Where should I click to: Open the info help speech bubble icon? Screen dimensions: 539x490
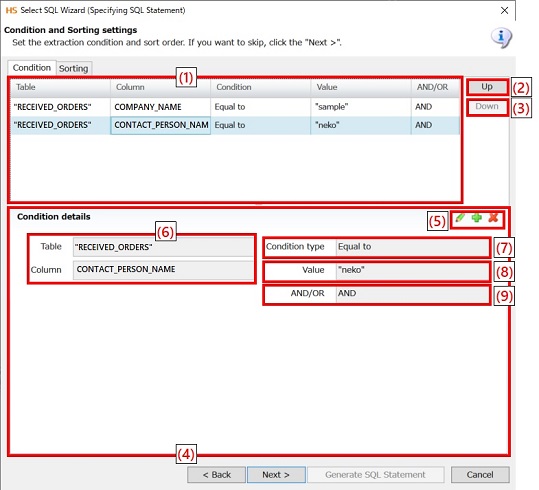[501, 38]
